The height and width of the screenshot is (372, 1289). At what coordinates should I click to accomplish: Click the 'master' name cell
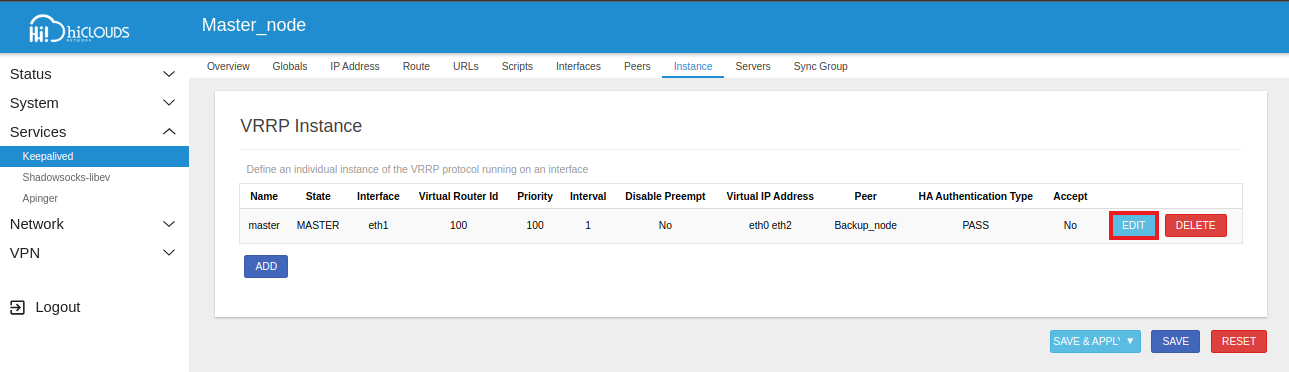coord(264,226)
